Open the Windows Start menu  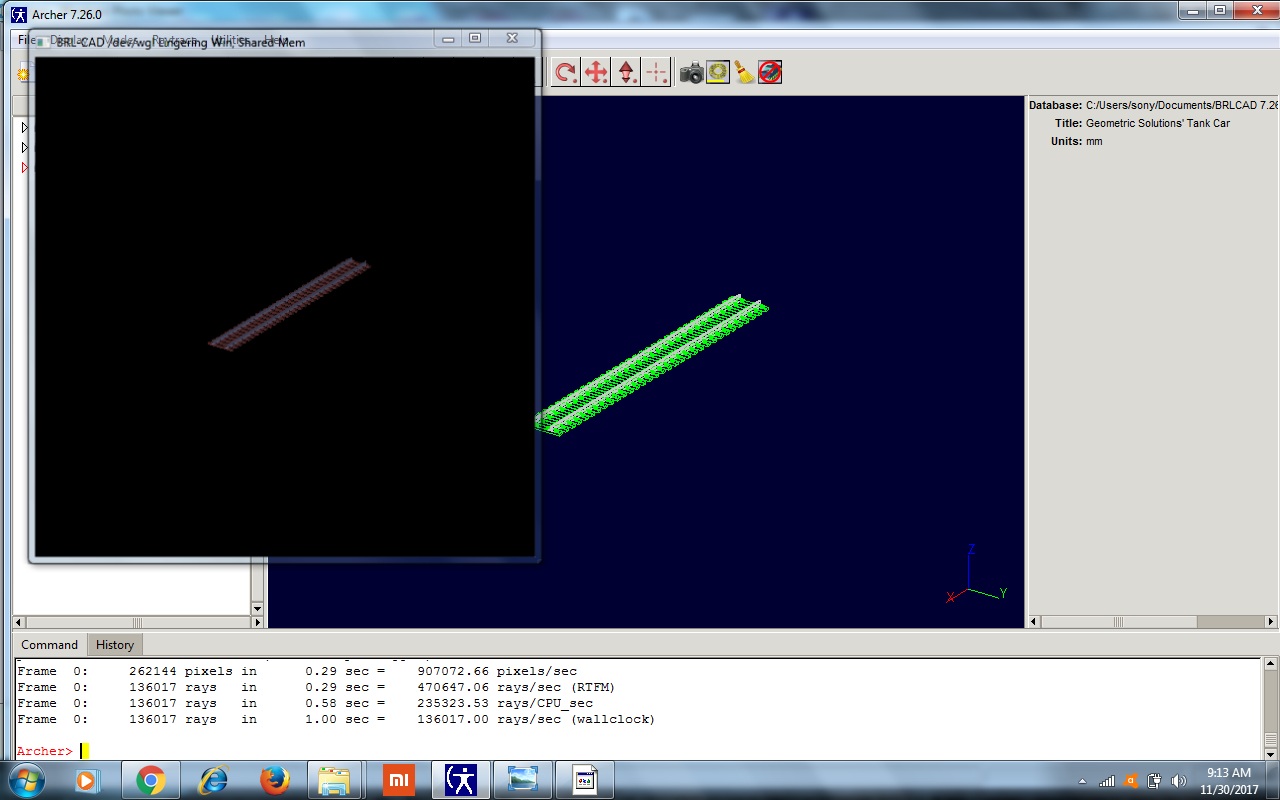25,780
